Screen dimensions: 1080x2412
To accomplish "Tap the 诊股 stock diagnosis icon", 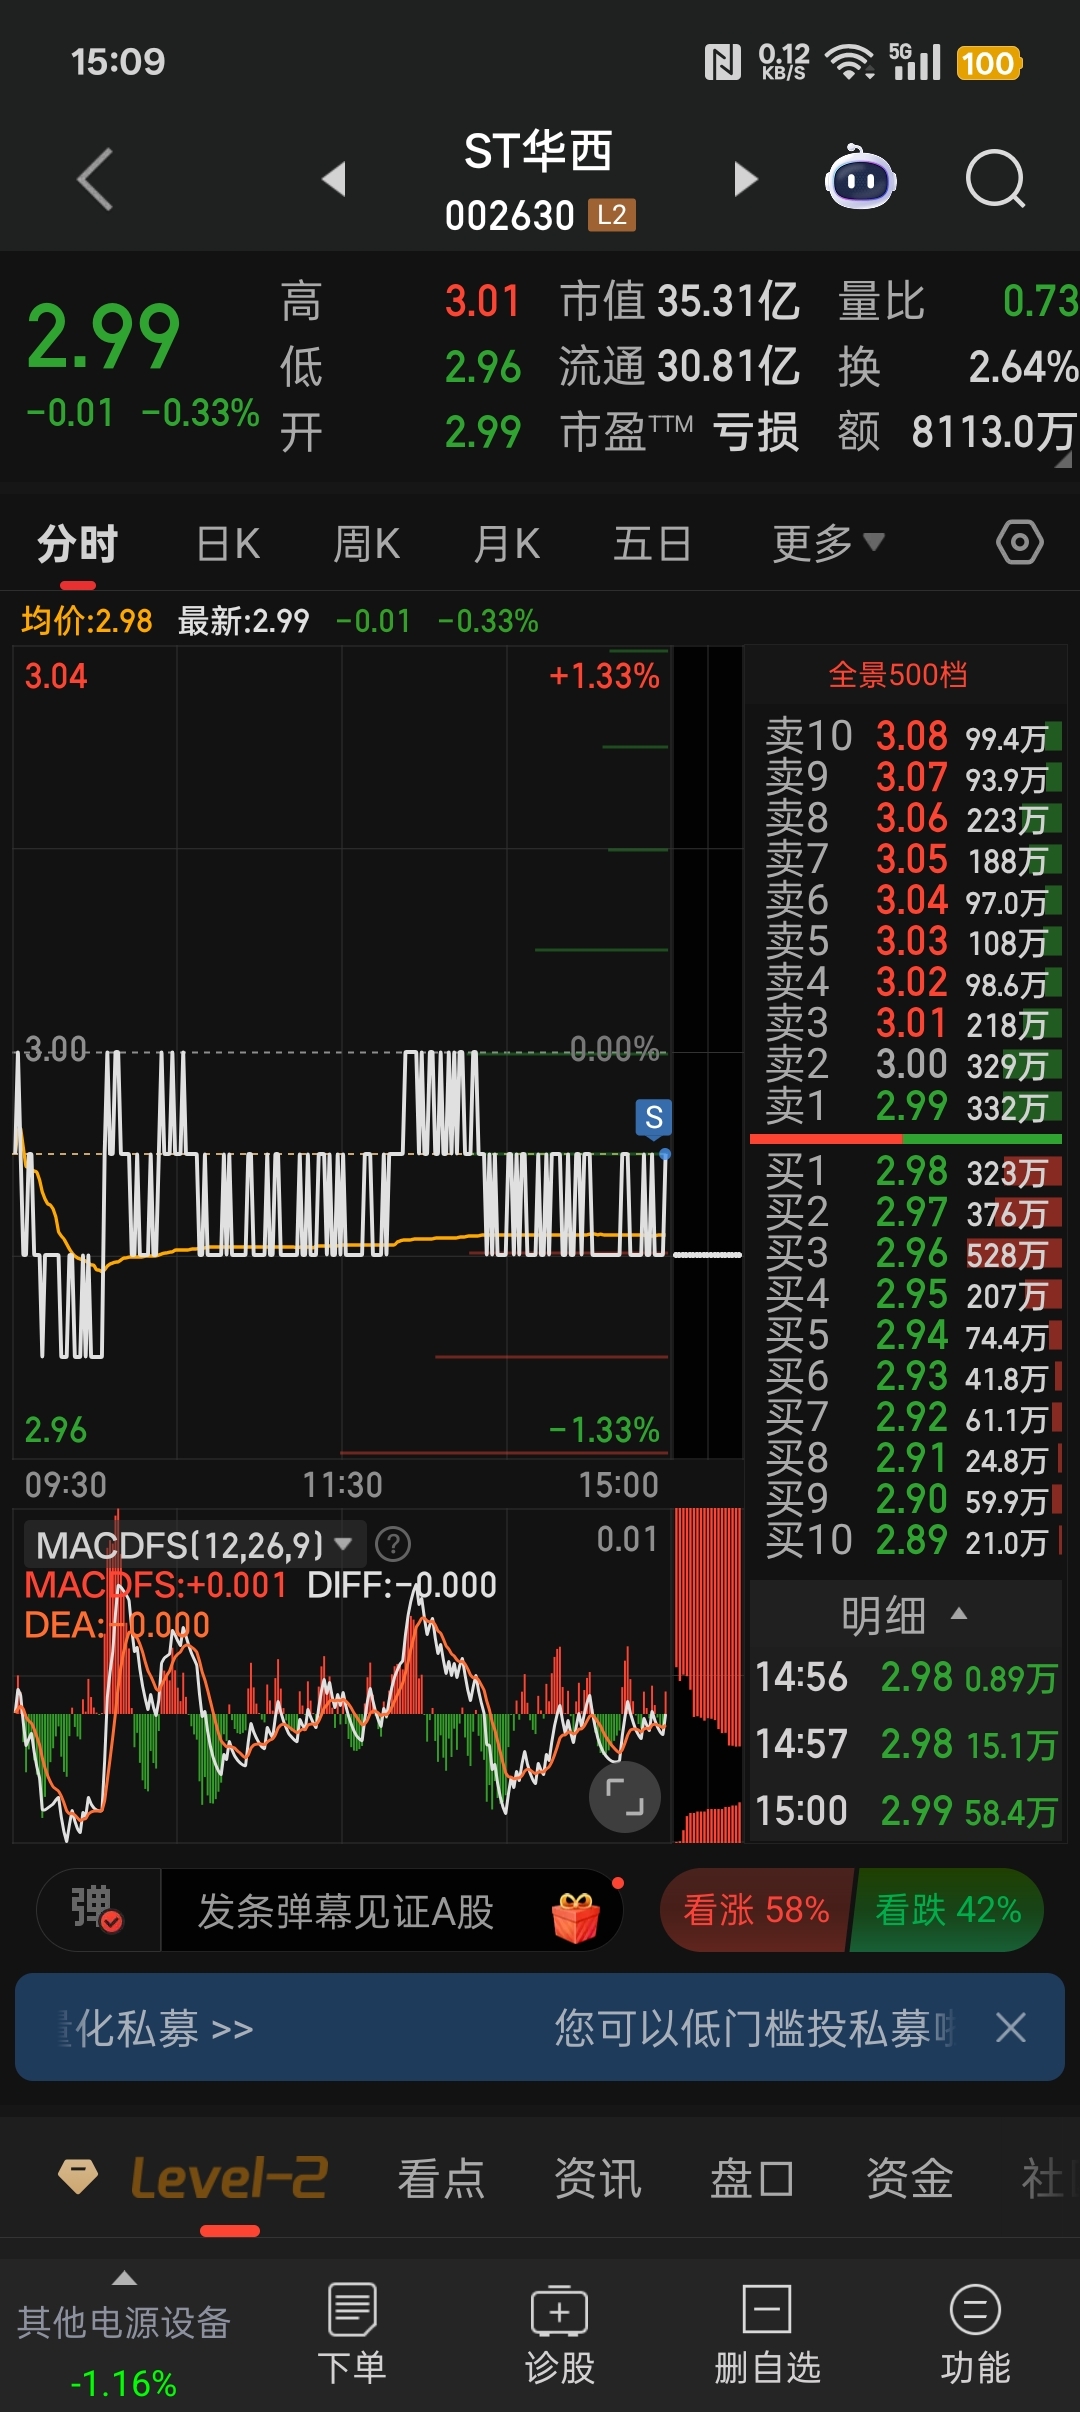I will [559, 2310].
